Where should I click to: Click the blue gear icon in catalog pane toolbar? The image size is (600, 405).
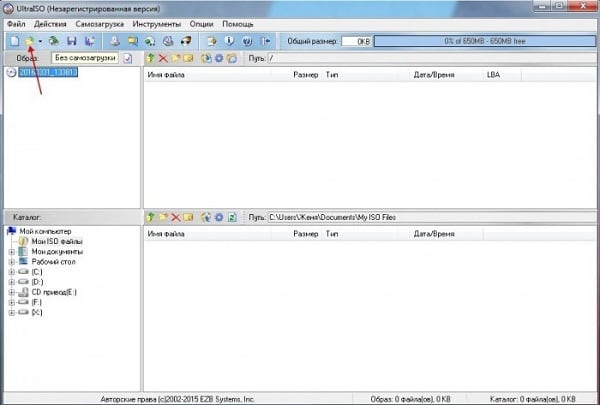coord(218,217)
